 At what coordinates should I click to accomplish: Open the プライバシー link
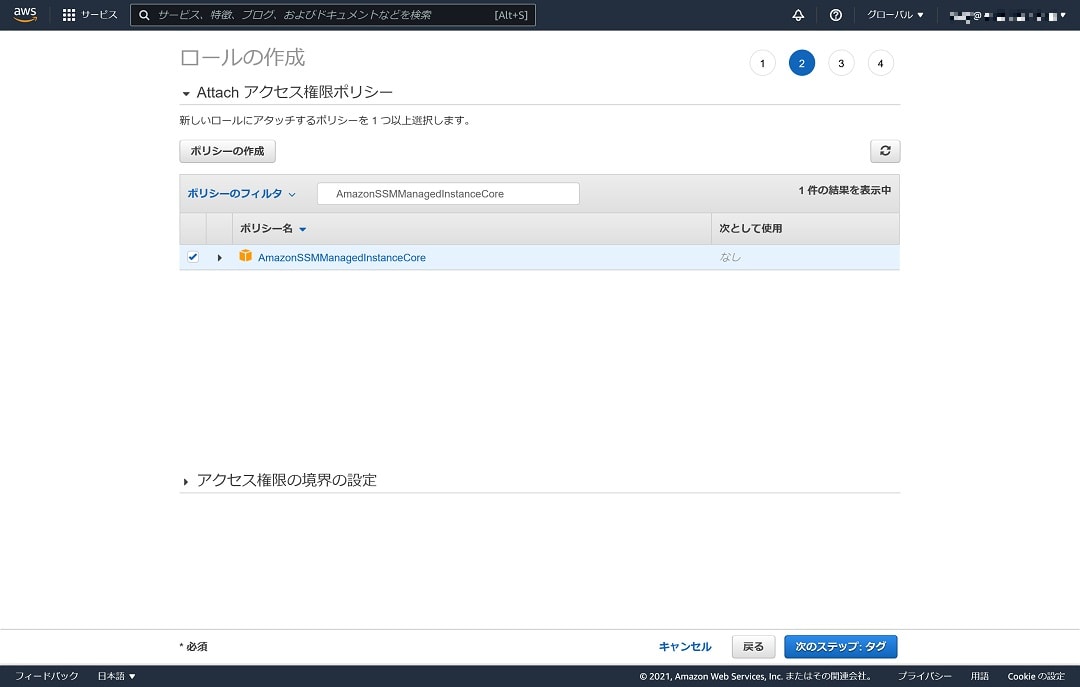tap(924, 676)
